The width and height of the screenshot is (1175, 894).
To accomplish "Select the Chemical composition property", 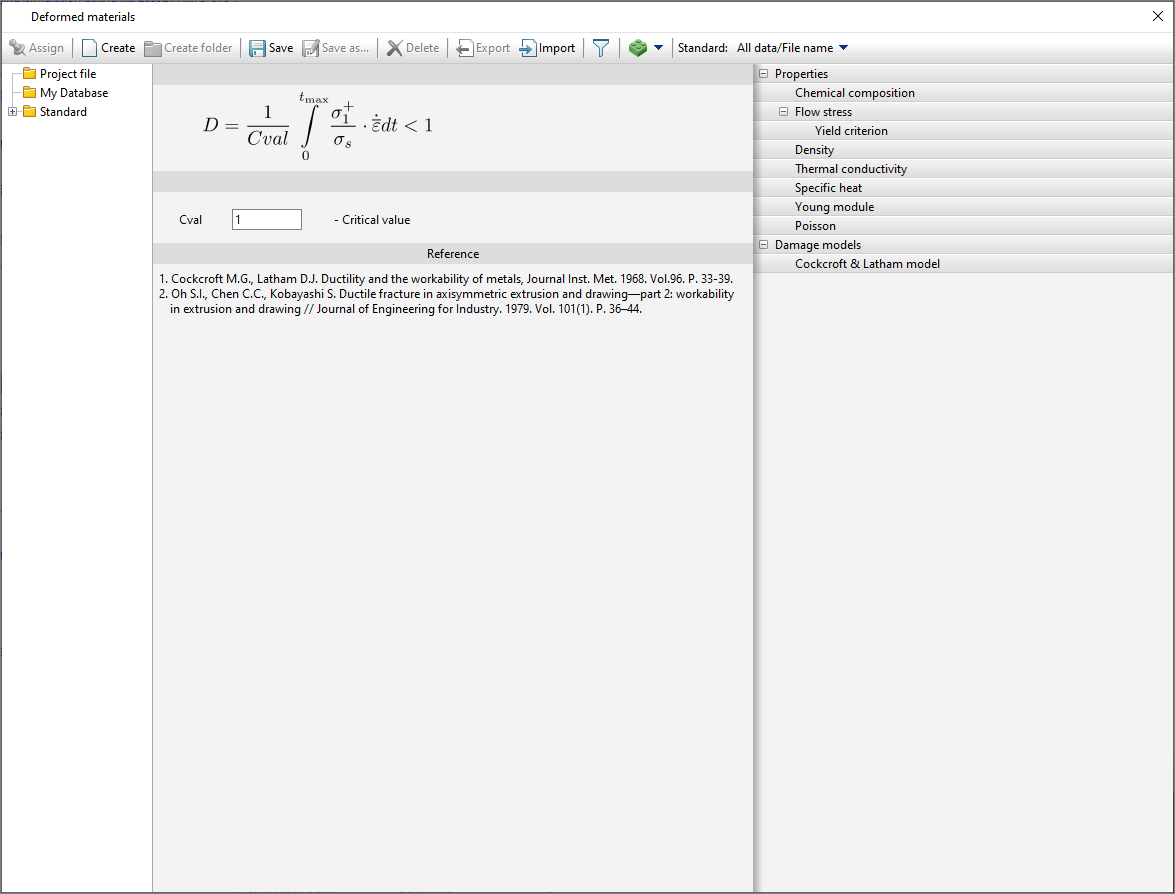I will click(854, 93).
